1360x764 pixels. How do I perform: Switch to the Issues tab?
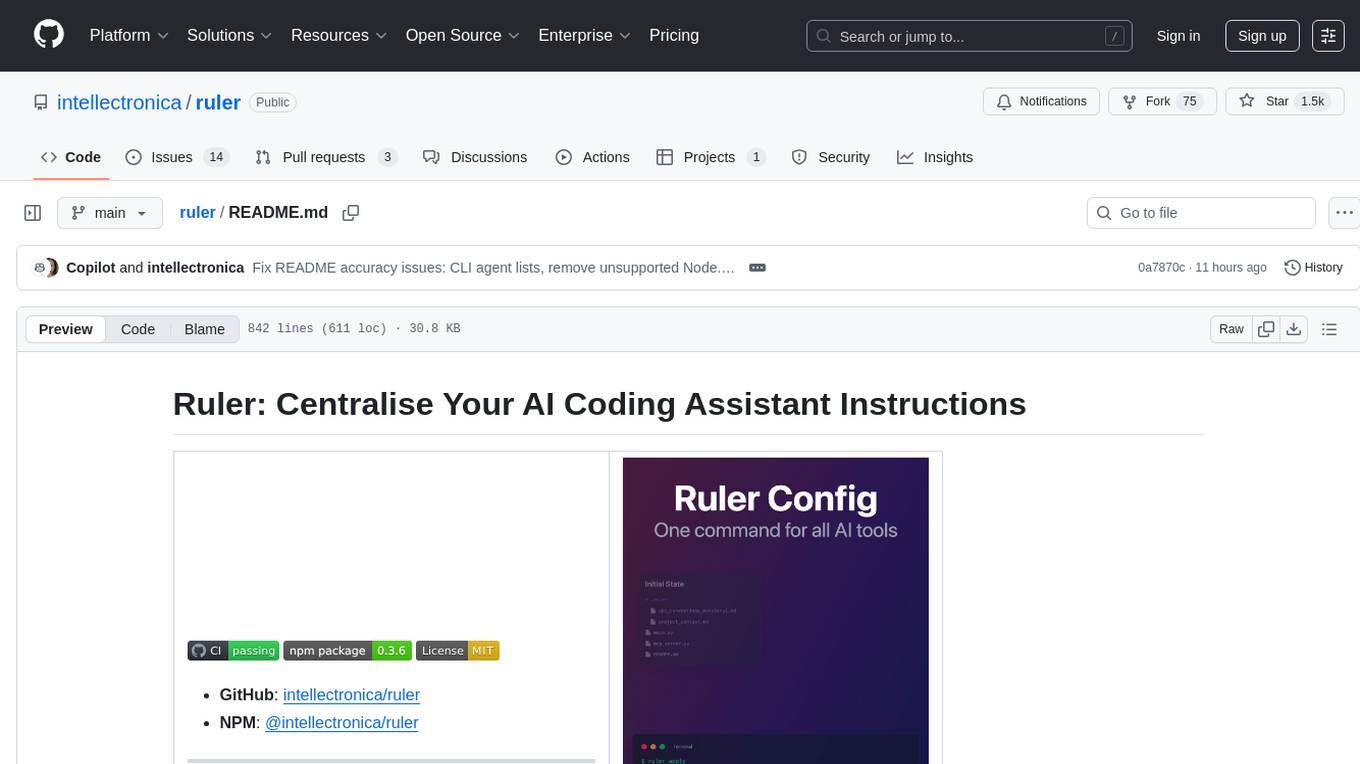point(177,157)
